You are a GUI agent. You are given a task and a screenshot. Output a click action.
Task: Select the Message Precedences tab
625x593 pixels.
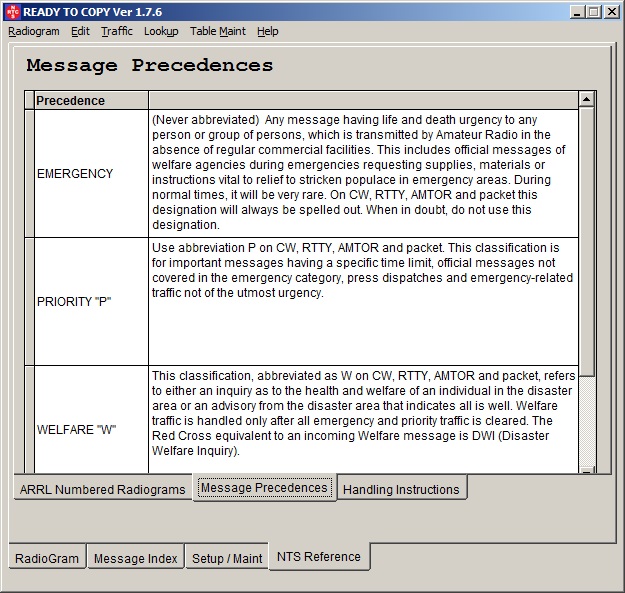(264, 488)
